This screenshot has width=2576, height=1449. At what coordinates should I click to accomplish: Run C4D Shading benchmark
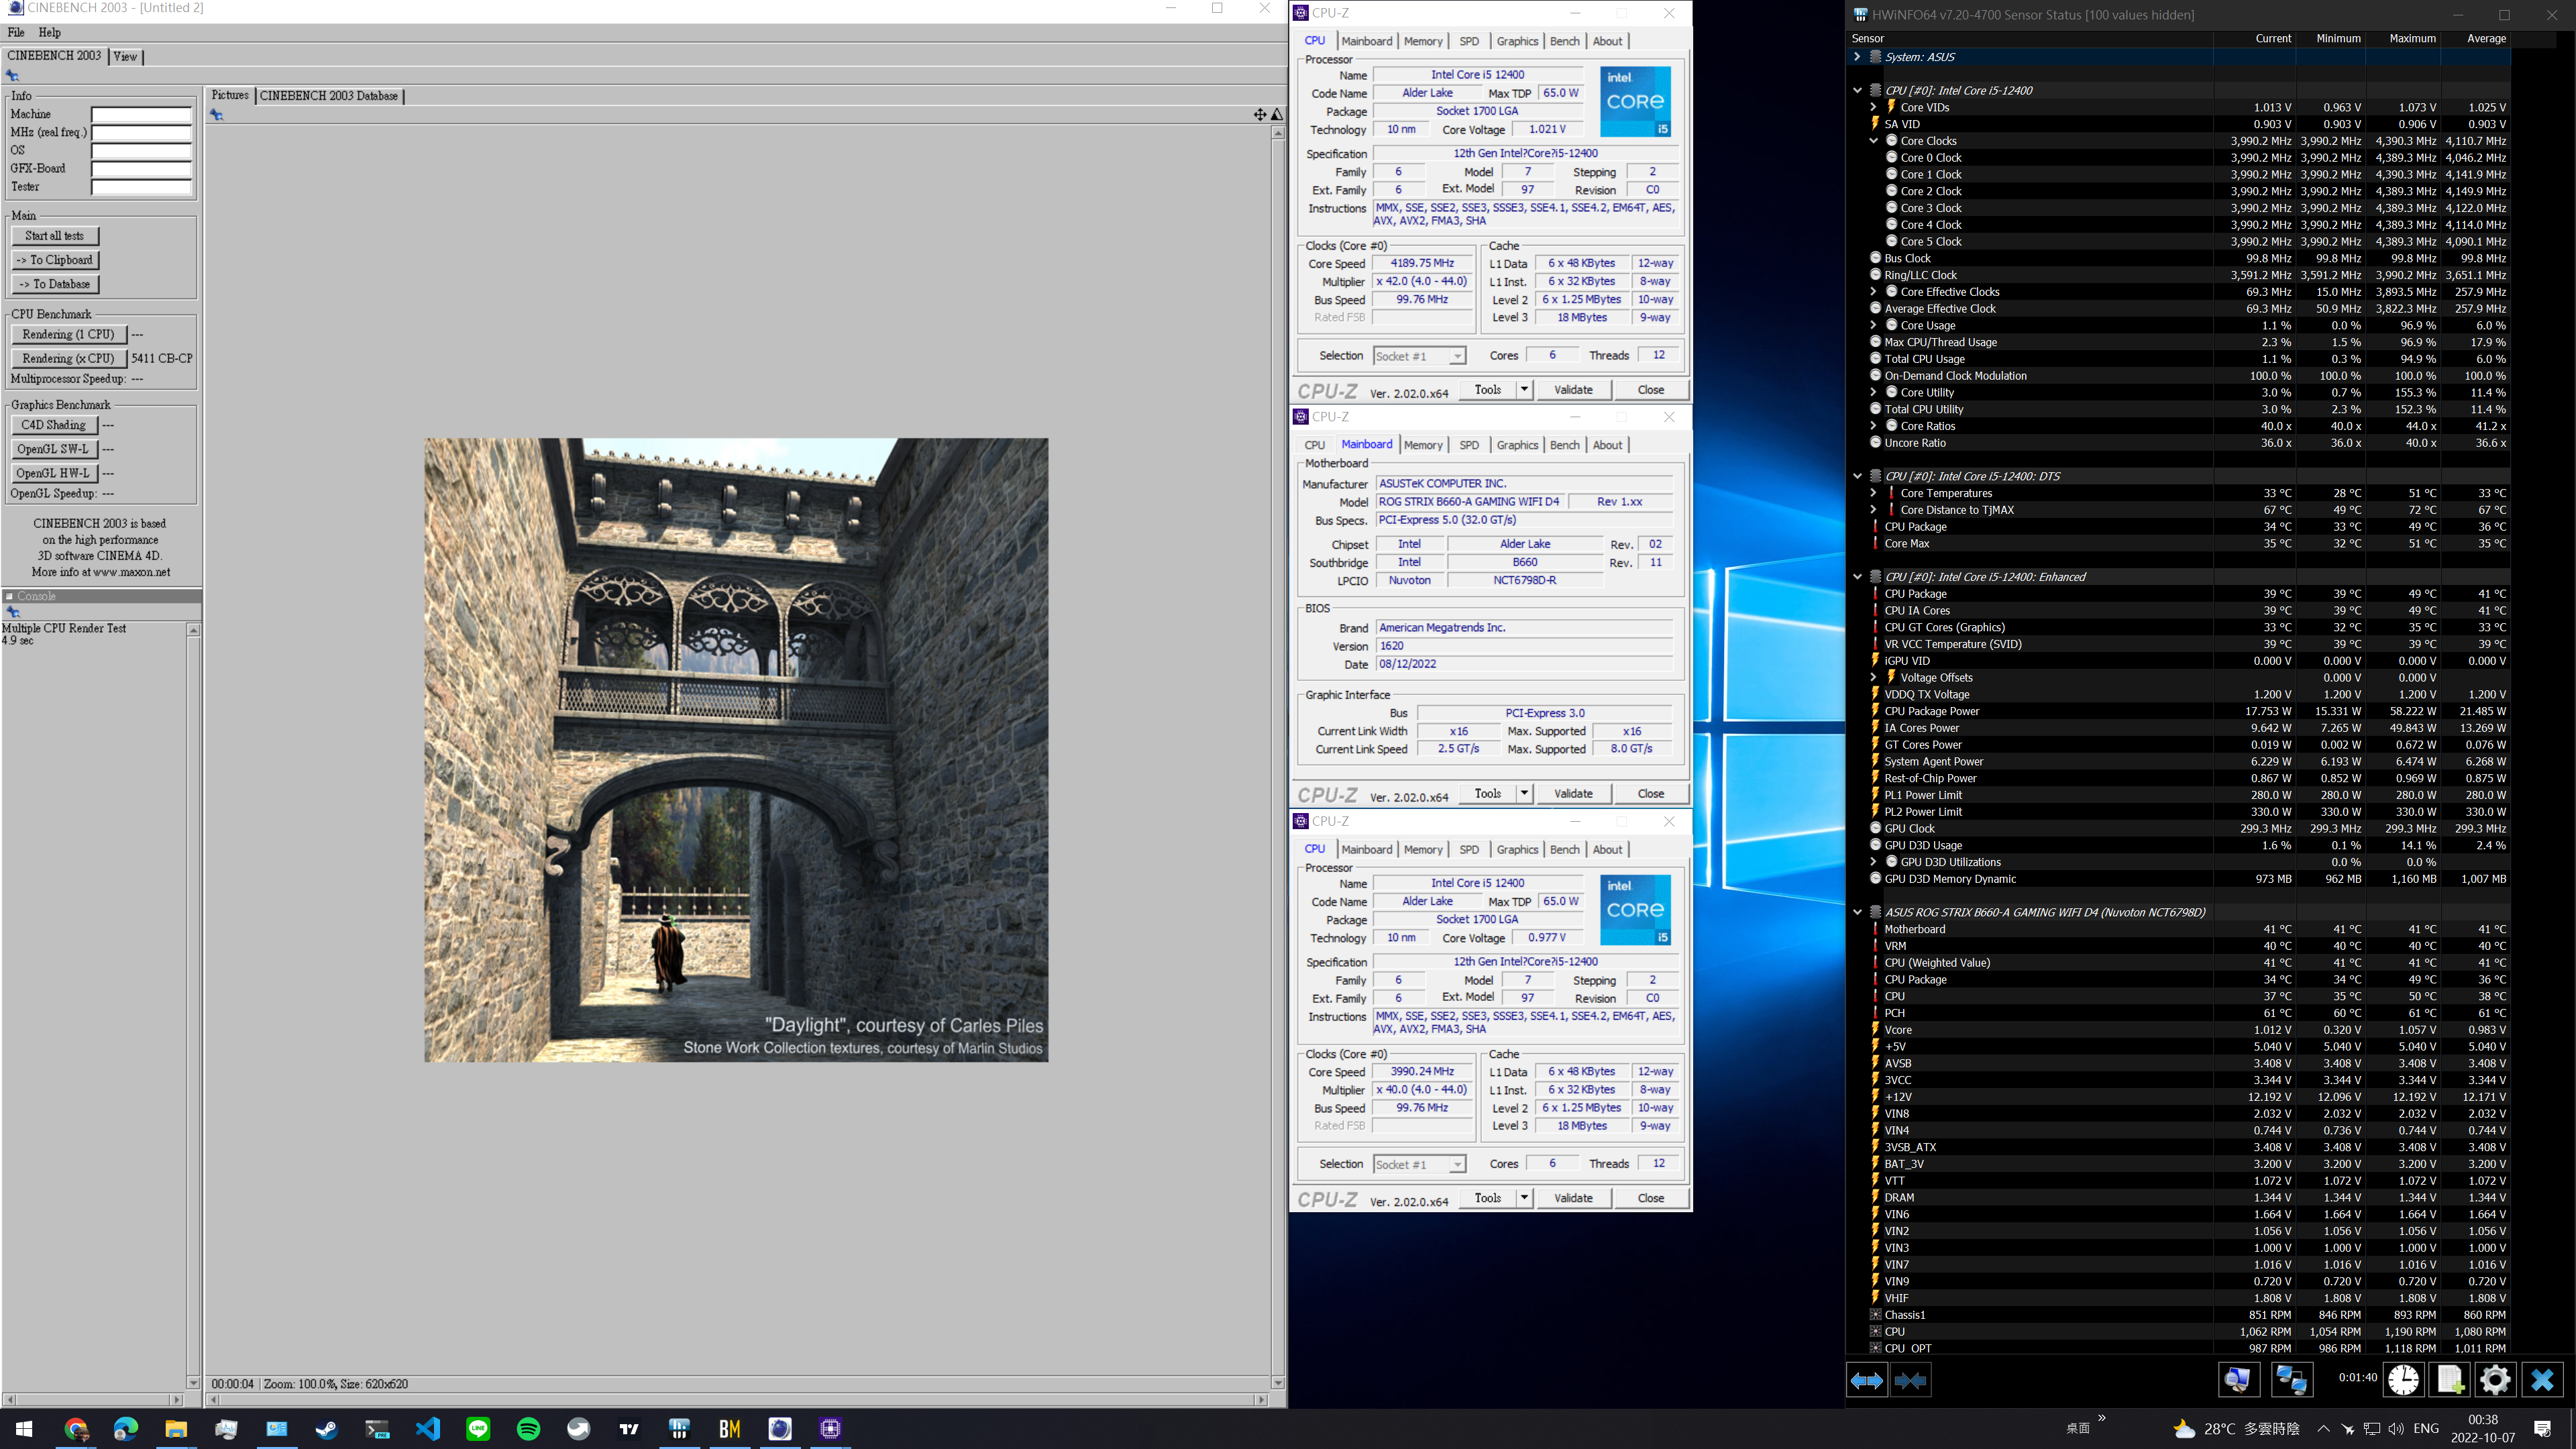click(x=54, y=425)
